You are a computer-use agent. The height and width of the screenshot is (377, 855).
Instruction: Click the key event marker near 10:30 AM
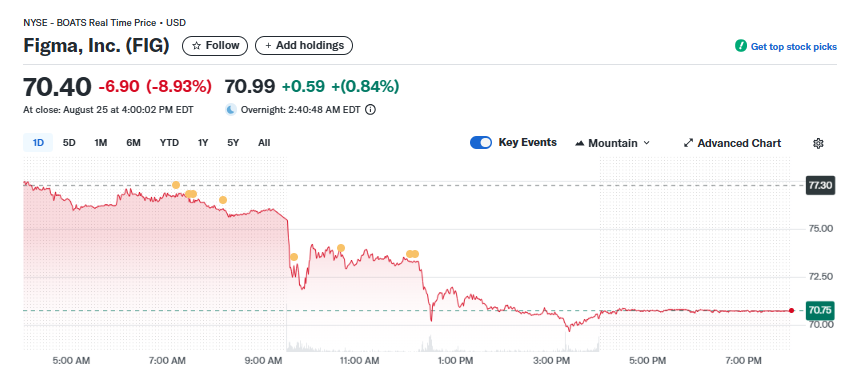(x=341, y=248)
